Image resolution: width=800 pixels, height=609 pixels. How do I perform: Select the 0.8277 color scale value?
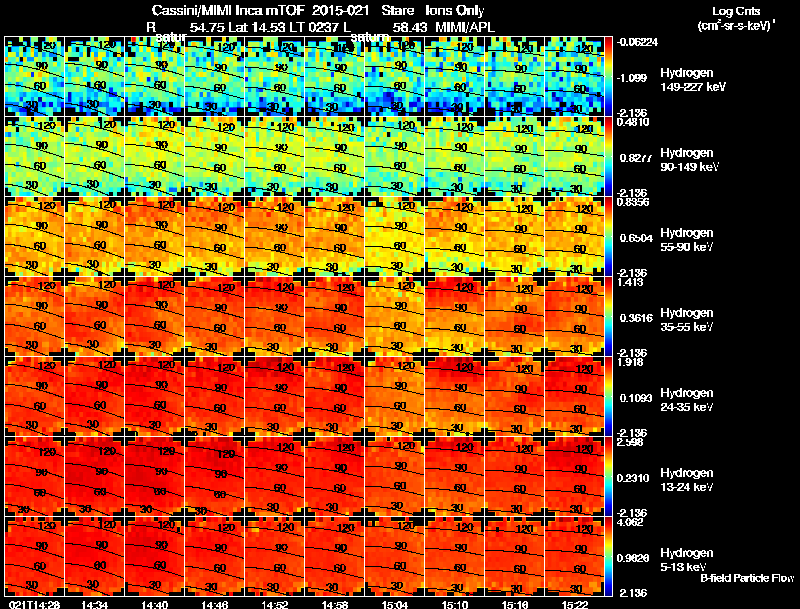click(636, 158)
